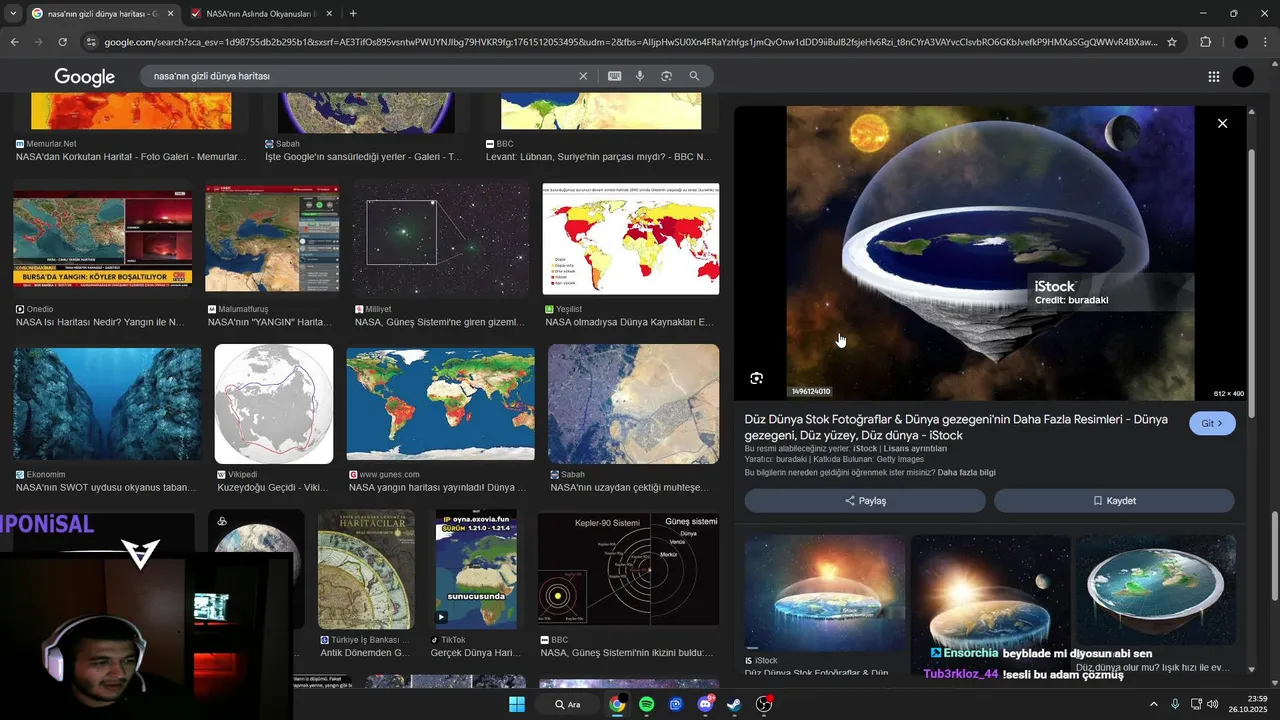Open the on-screen keyboard input tool
1280x720 pixels.
tap(614, 76)
